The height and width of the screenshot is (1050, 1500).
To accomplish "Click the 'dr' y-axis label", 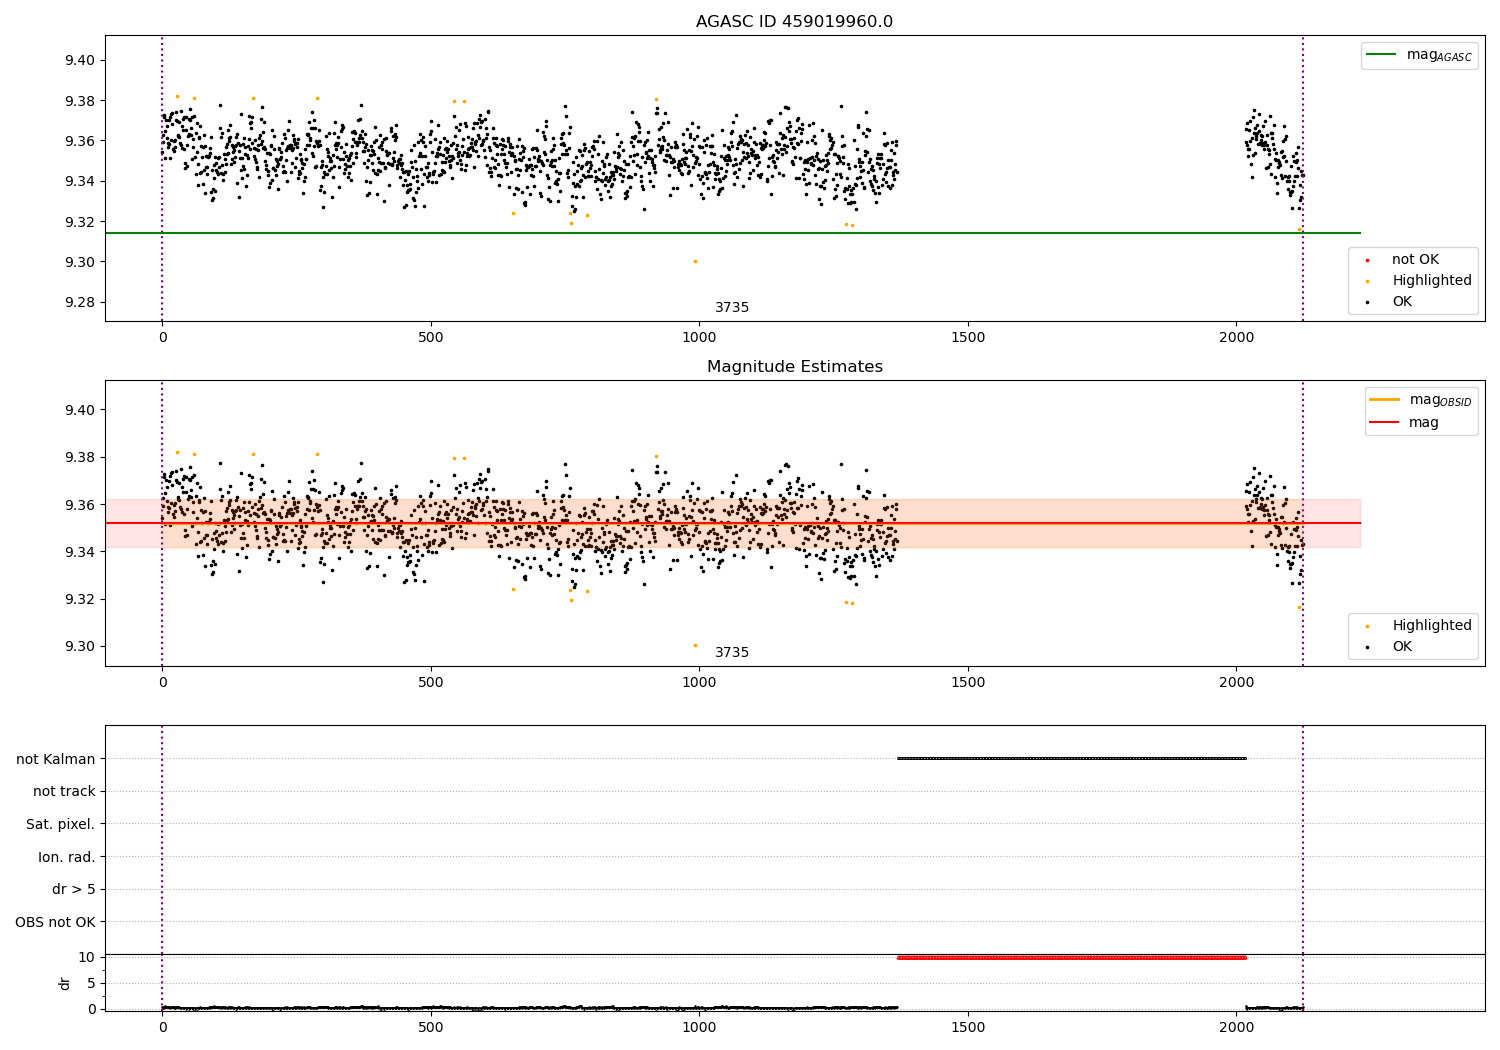I will pos(65,983).
